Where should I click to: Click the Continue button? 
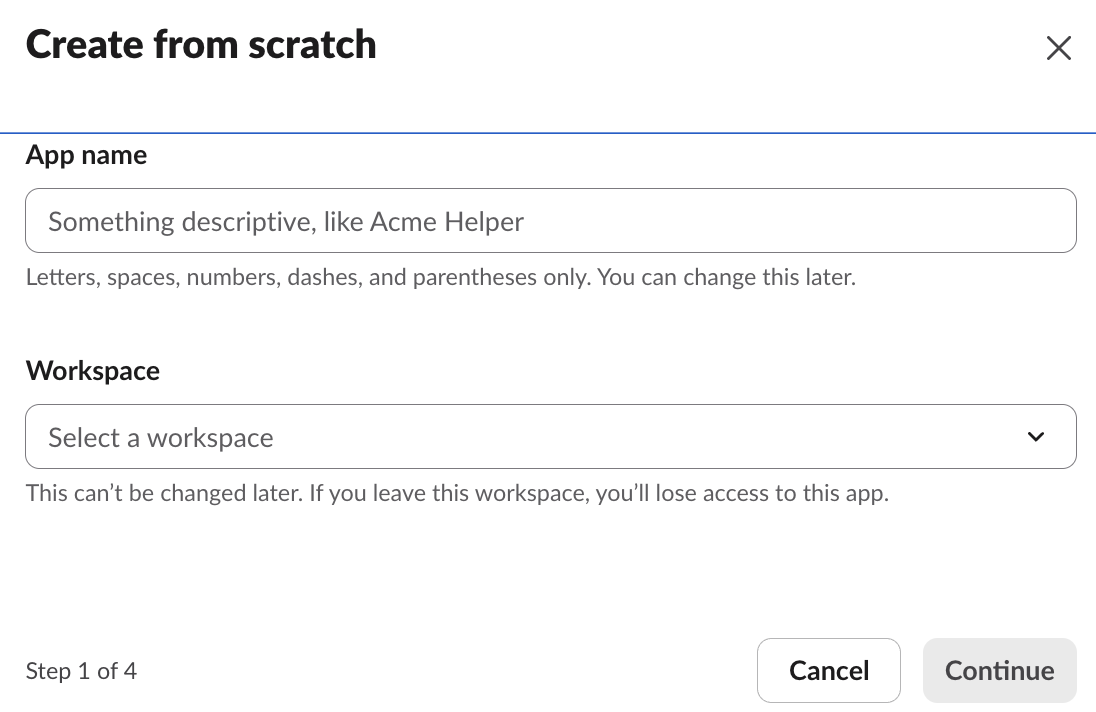1000,671
